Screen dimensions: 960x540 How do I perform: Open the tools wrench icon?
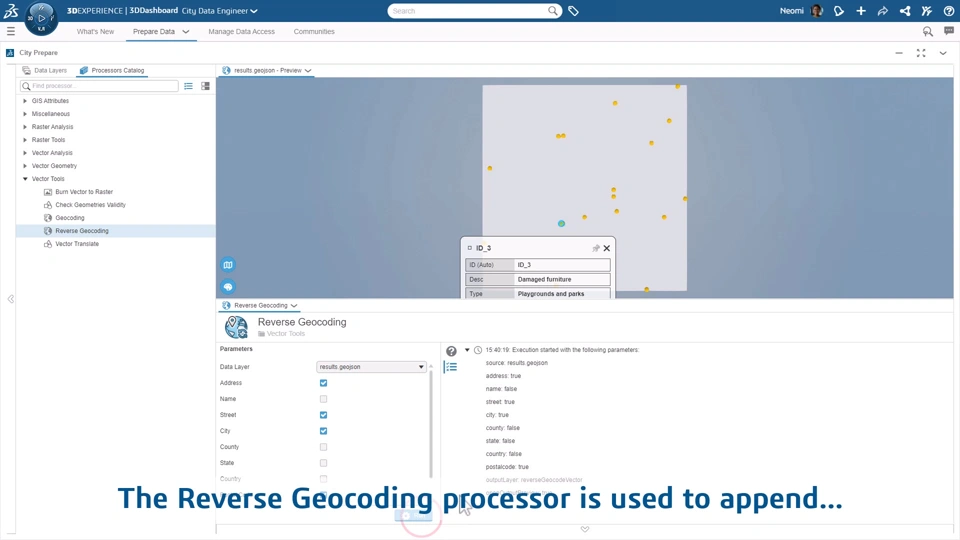927,10
